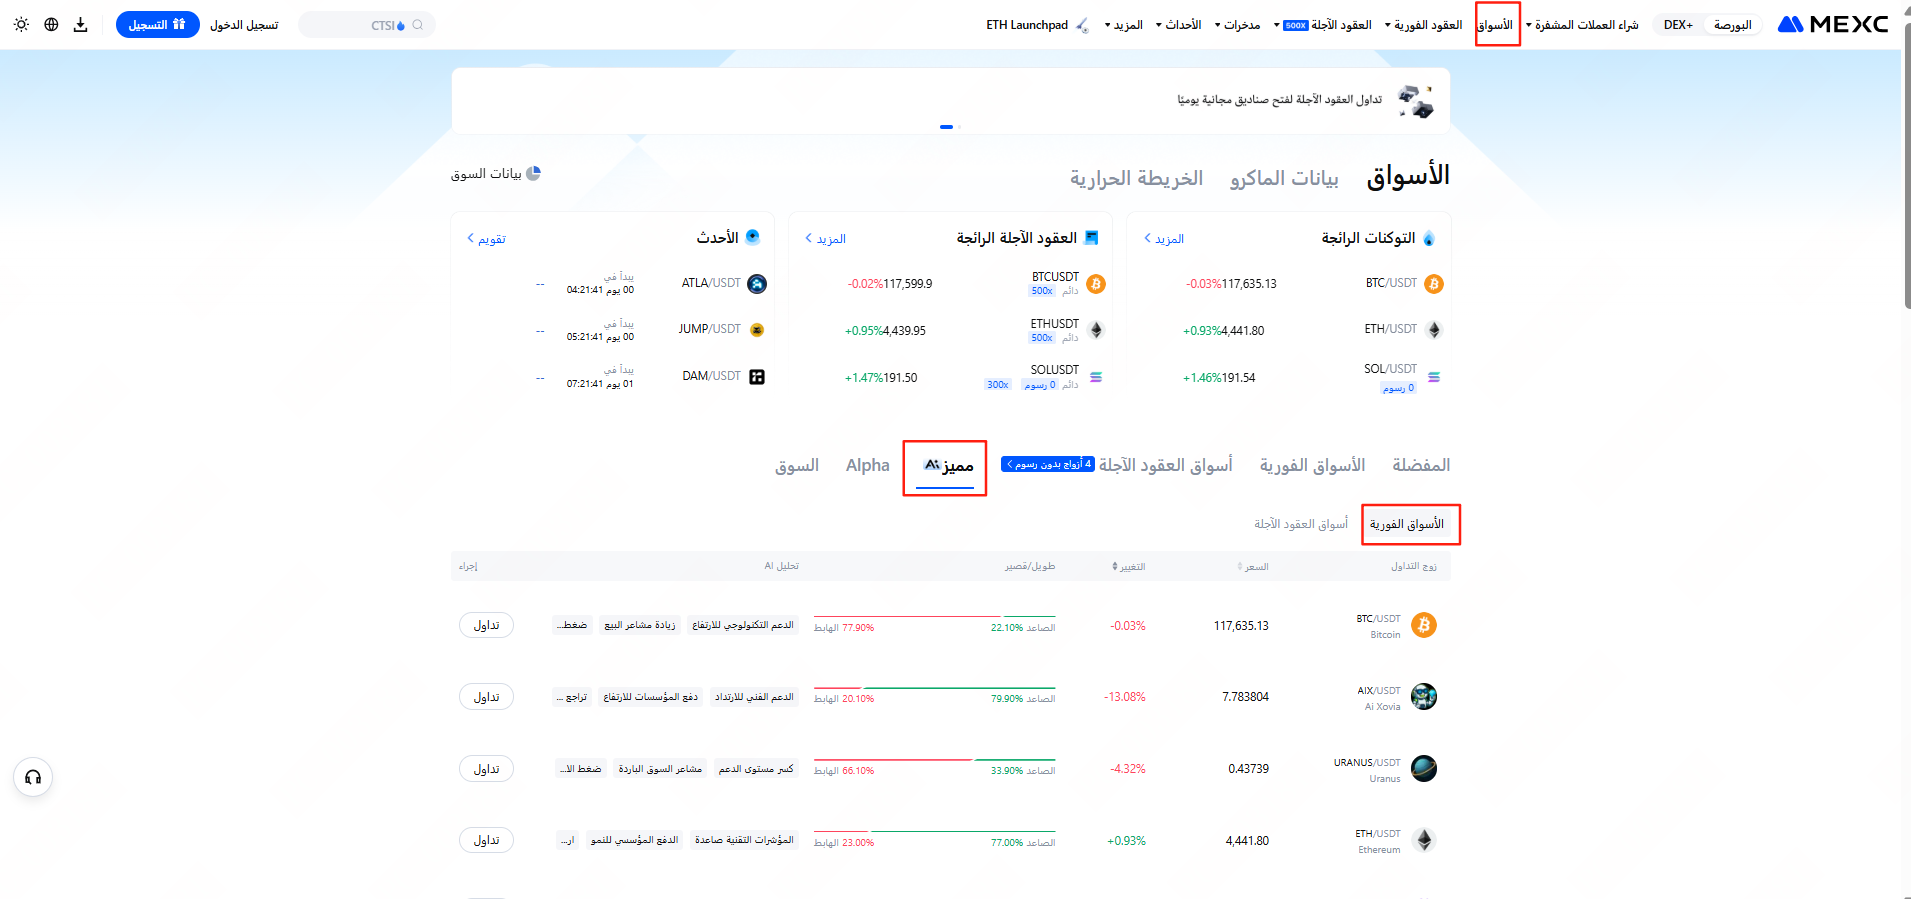Click تداول button for ETH/USDT row
1911x899 pixels.
[486, 840]
